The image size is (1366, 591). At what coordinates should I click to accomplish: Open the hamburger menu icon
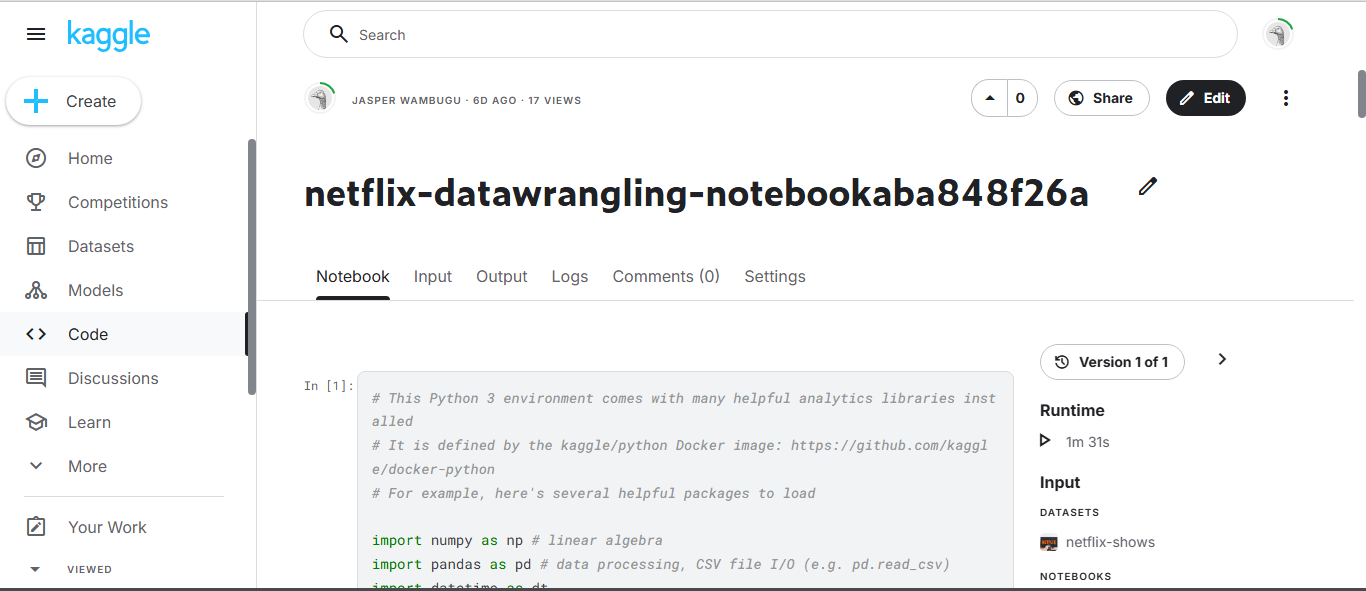(36, 35)
